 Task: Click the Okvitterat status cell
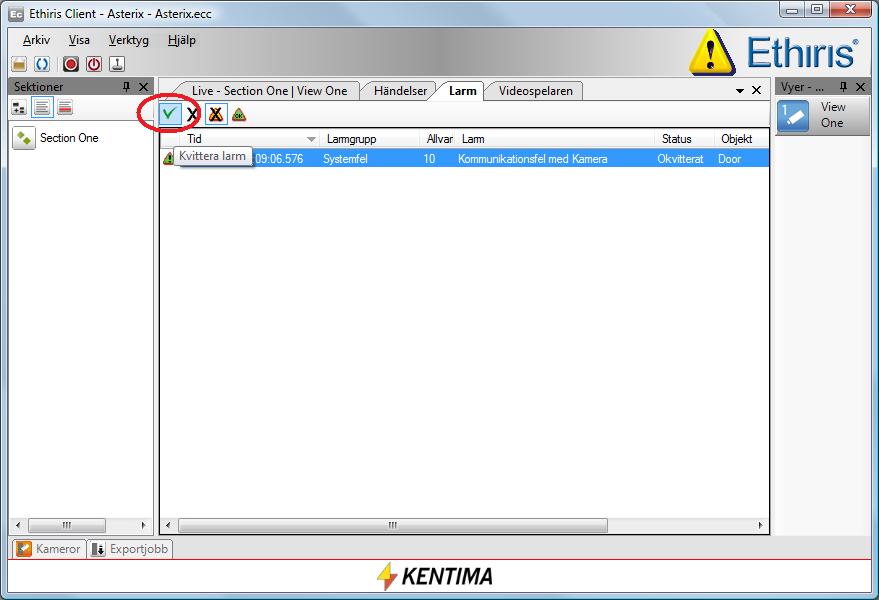click(680, 159)
